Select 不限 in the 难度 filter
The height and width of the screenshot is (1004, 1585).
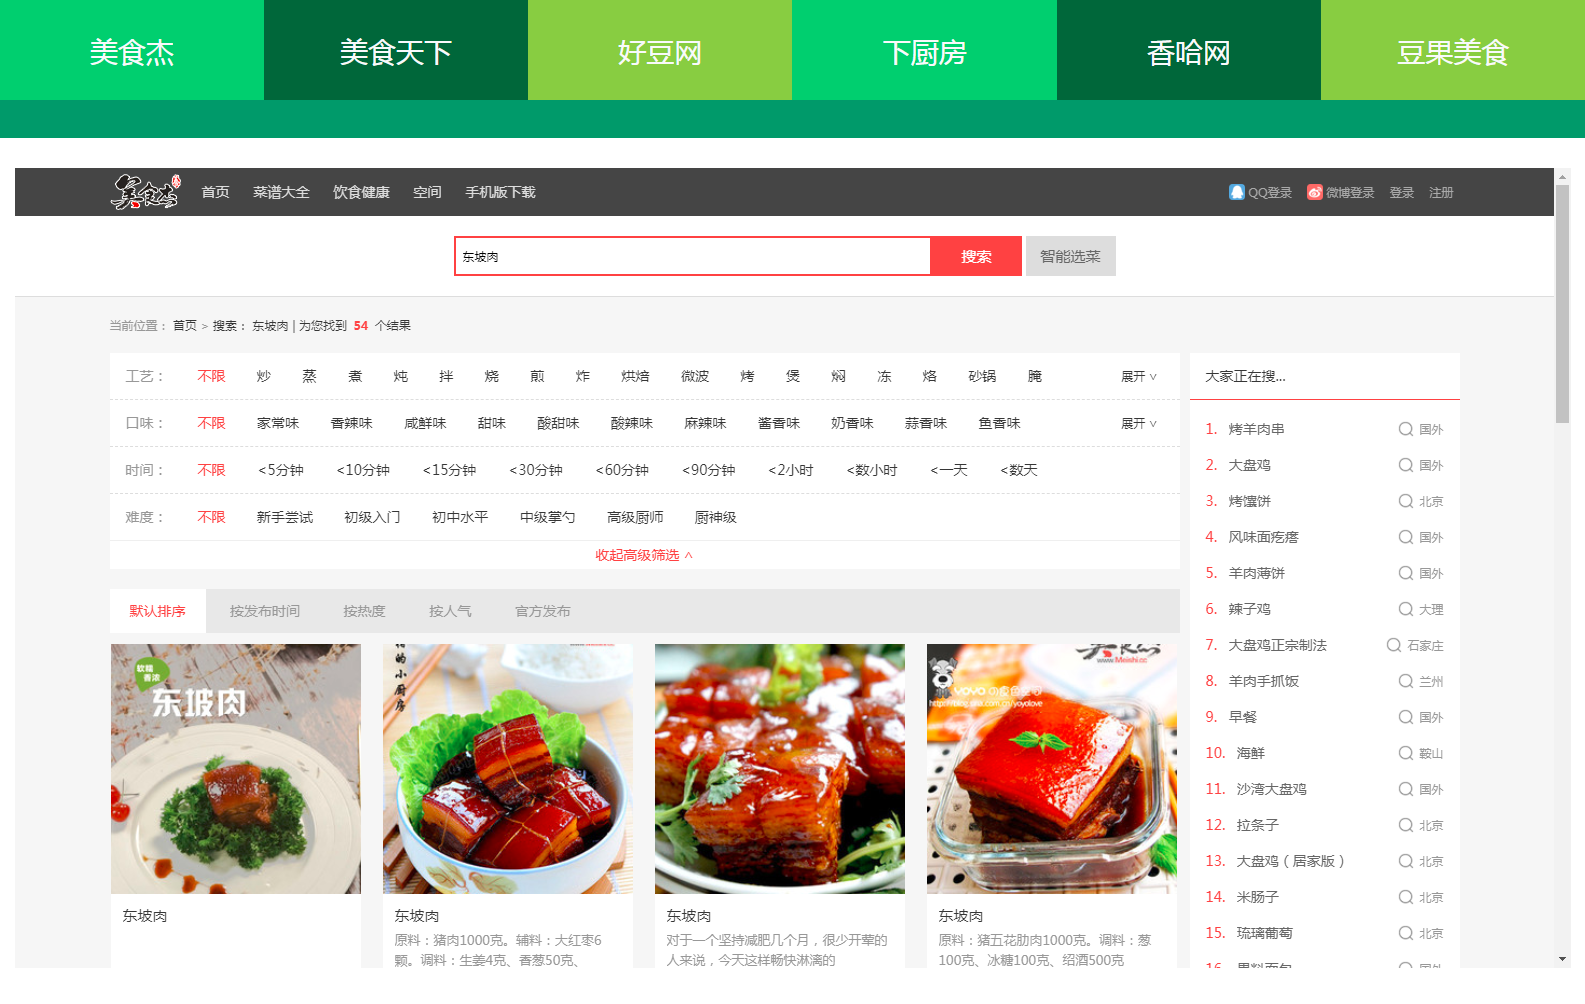click(x=211, y=517)
